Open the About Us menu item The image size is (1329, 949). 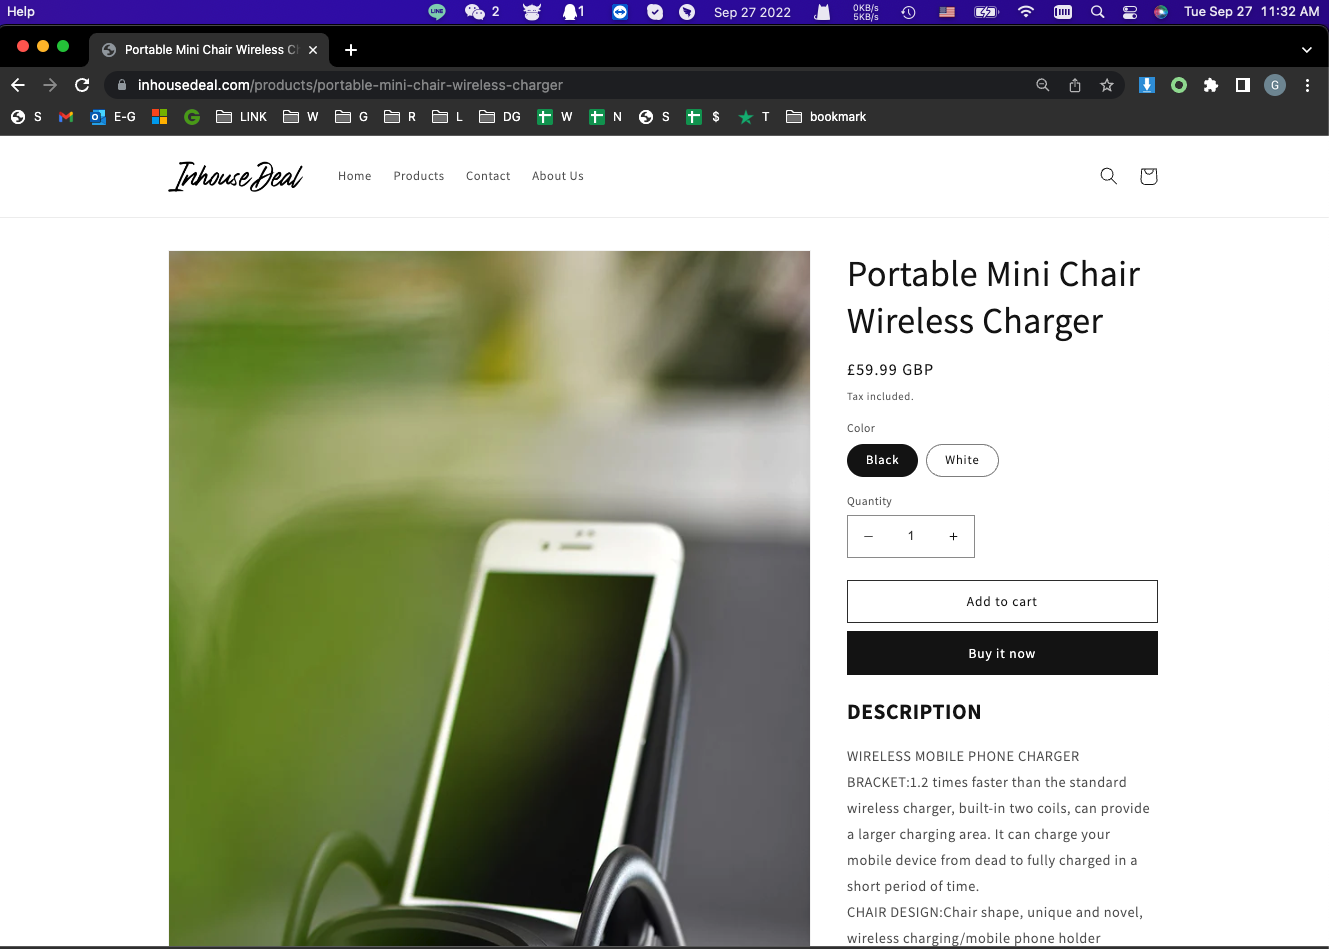click(x=558, y=176)
